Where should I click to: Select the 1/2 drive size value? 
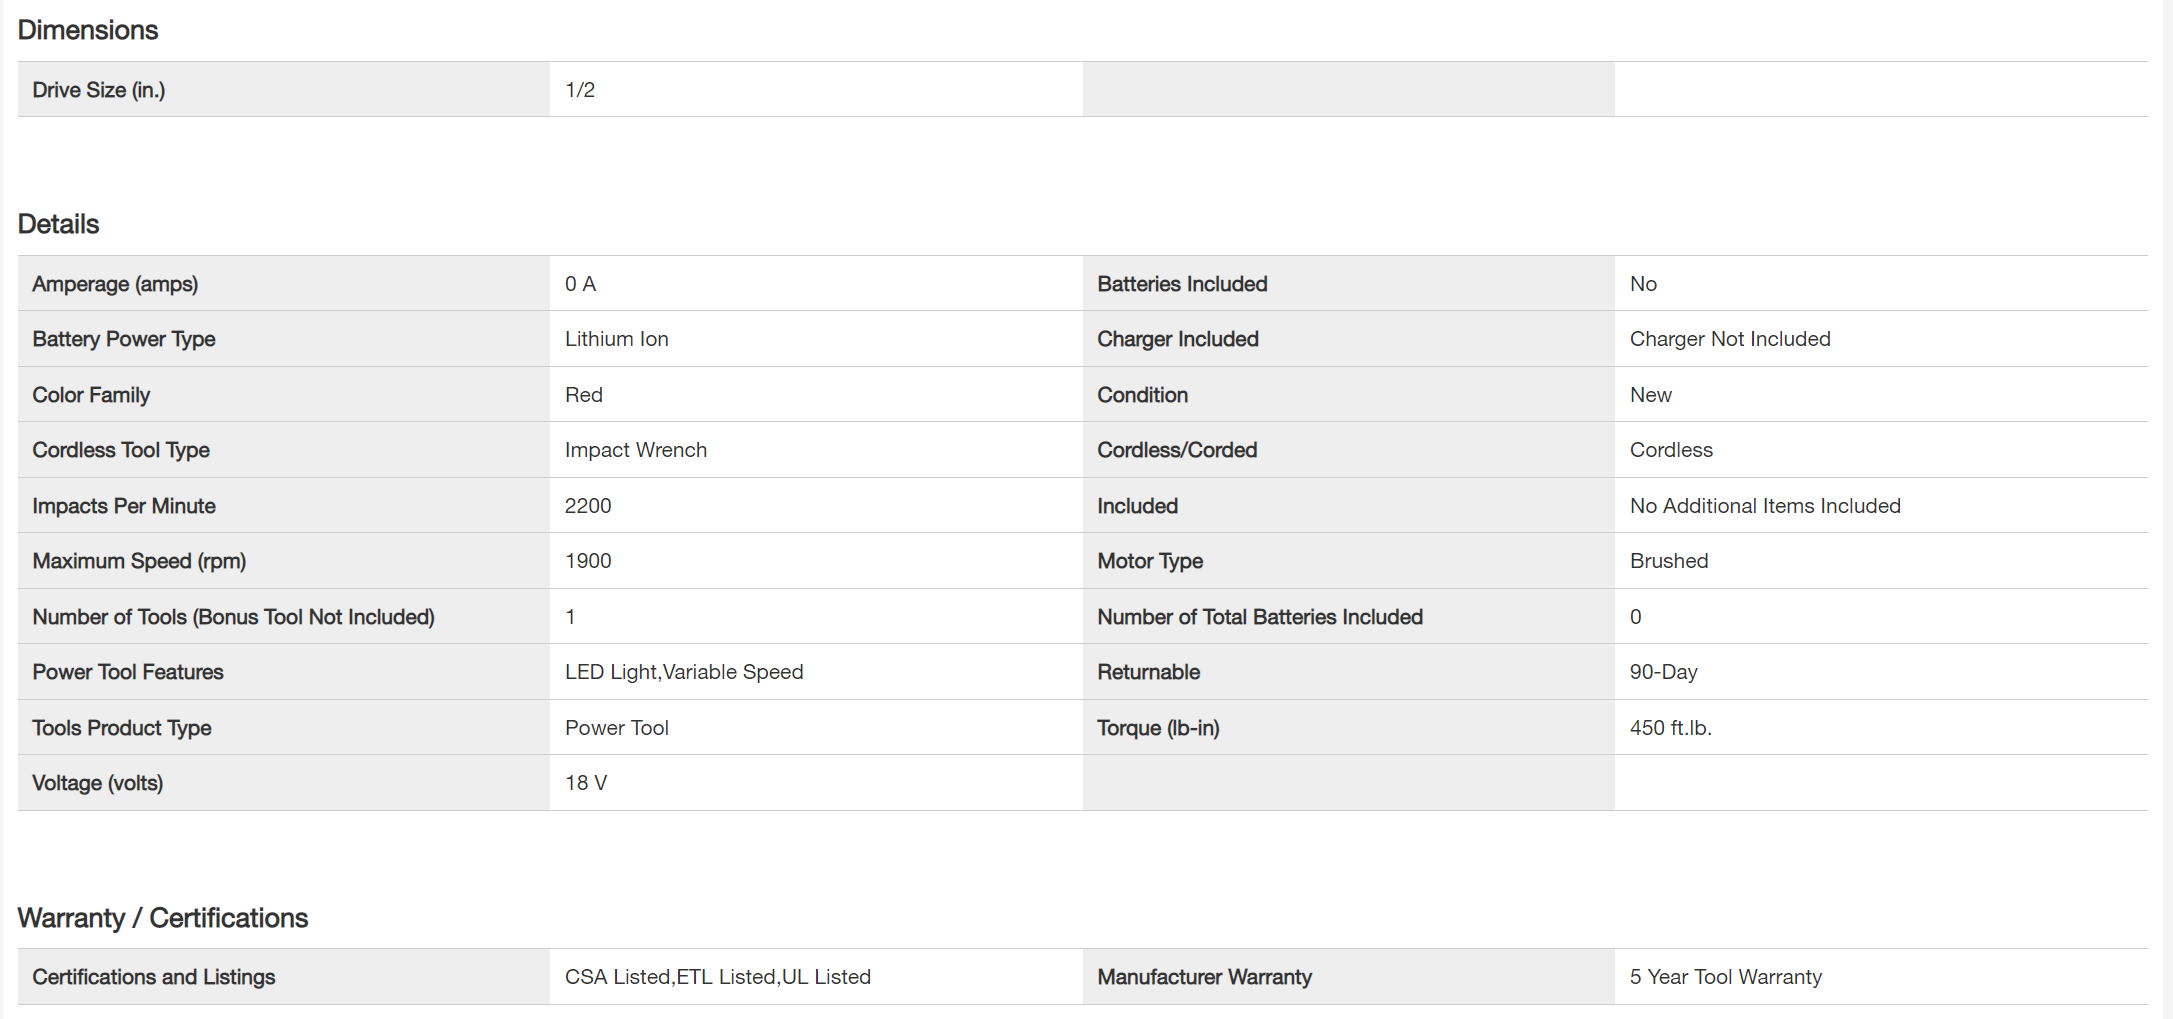pos(580,90)
